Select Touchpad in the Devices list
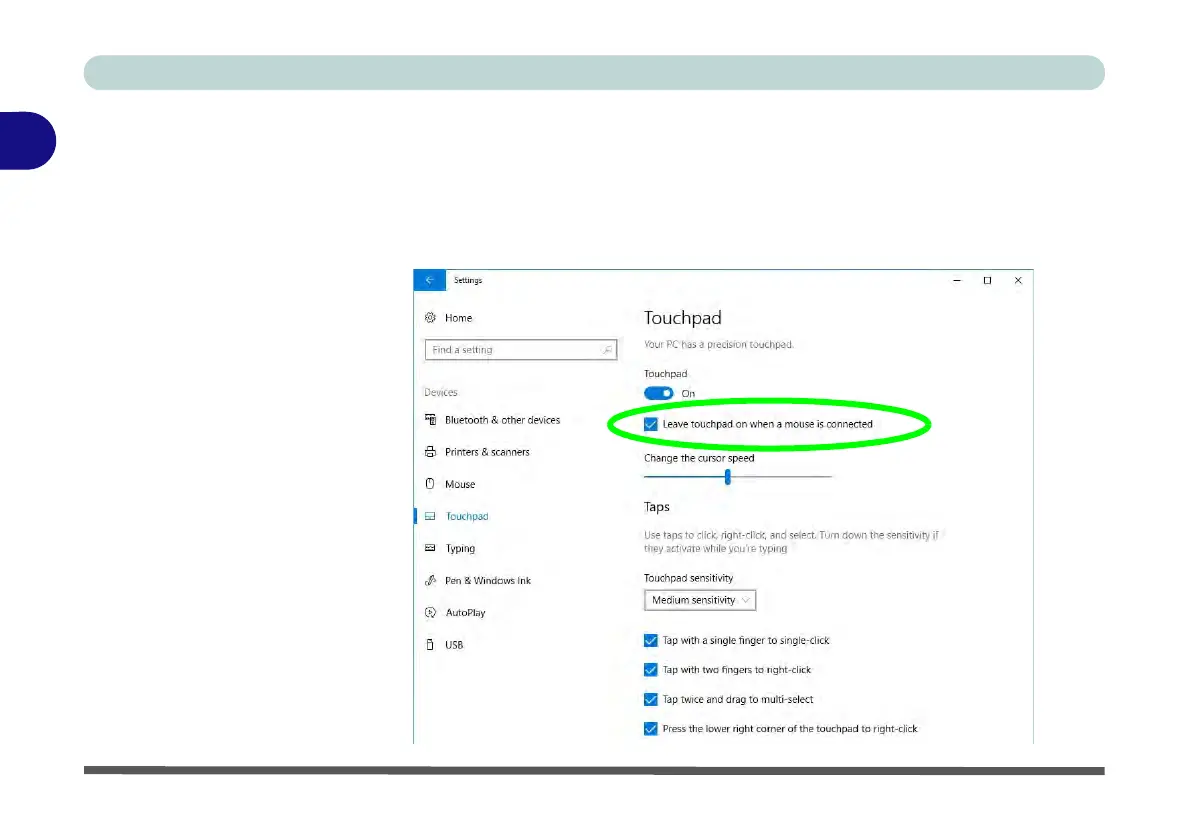This screenshot has height=838, width=1190. point(467,516)
